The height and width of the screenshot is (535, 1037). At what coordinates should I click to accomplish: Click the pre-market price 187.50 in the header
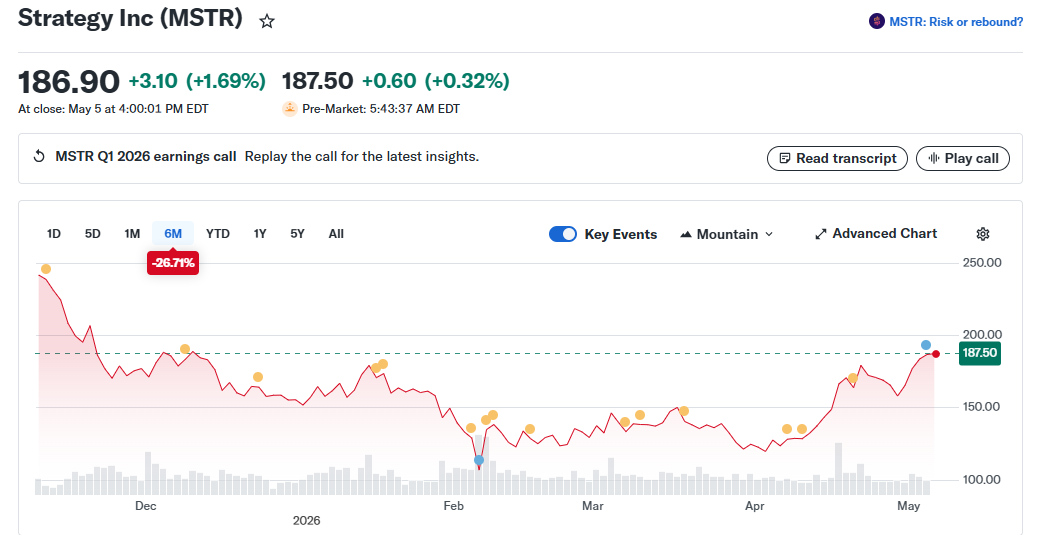pos(317,81)
